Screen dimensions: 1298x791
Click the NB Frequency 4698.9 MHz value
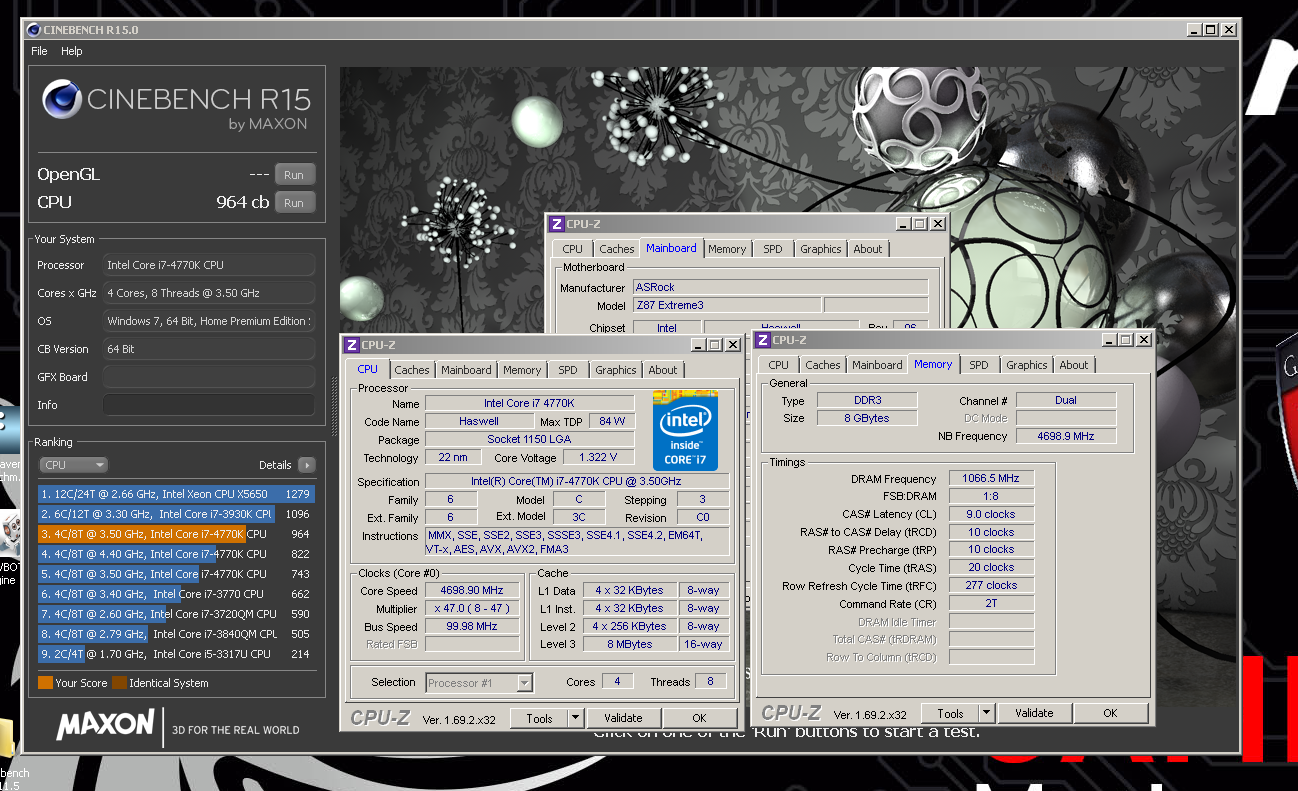(1066, 436)
